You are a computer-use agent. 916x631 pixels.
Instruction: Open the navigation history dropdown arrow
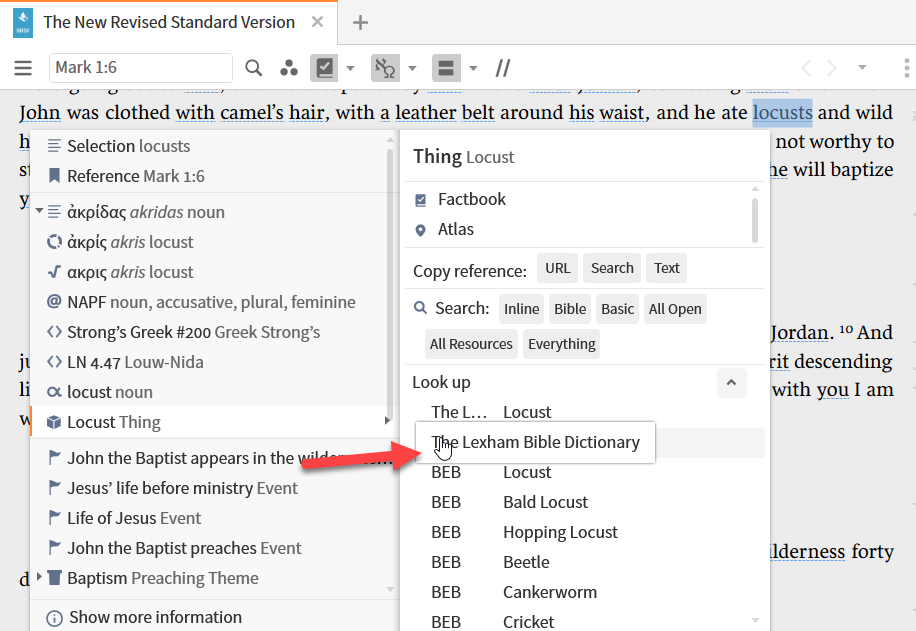(862, 68)
